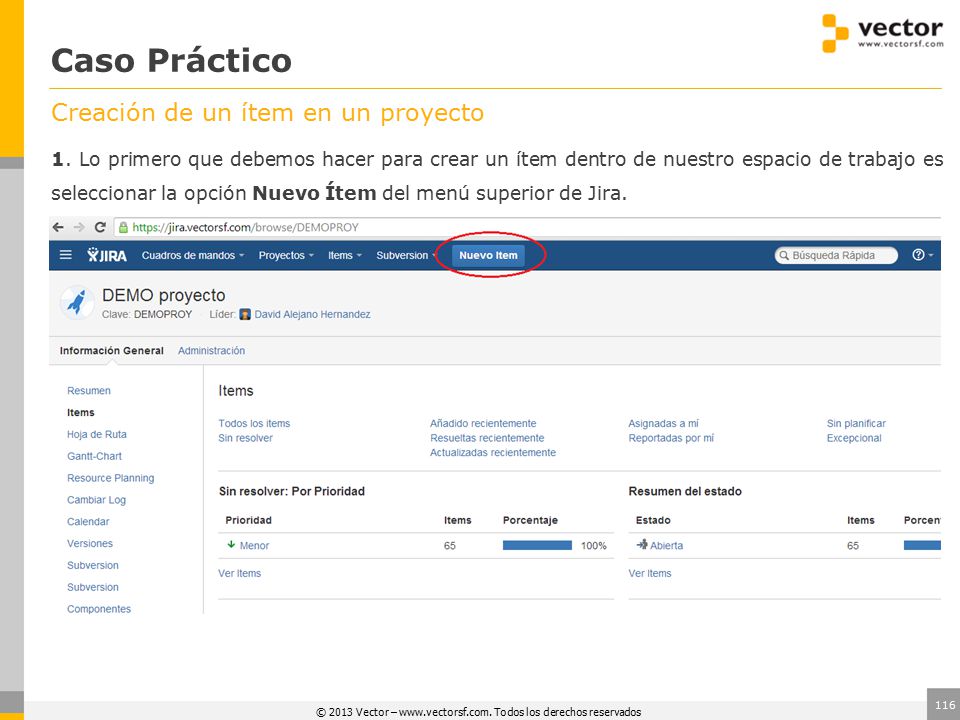Screen dimensions: 960x720
Task: Open Versiones in the sidebar
Action: tap(90, 544)
